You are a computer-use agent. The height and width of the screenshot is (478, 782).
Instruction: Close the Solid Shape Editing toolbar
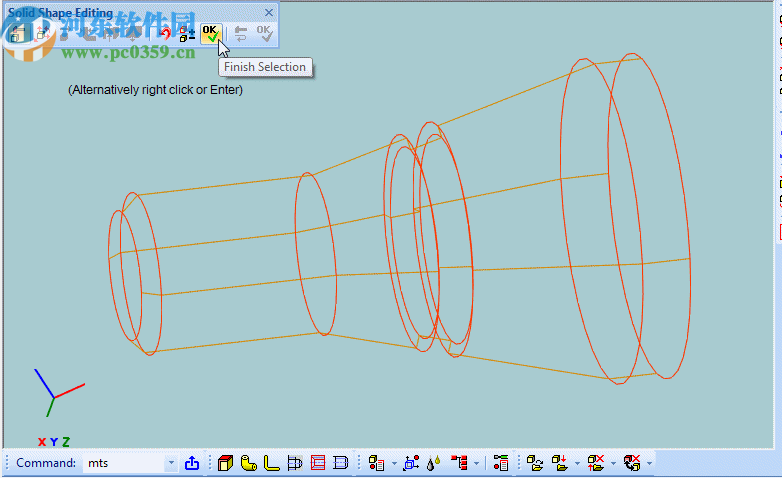(x=269, y=13)
